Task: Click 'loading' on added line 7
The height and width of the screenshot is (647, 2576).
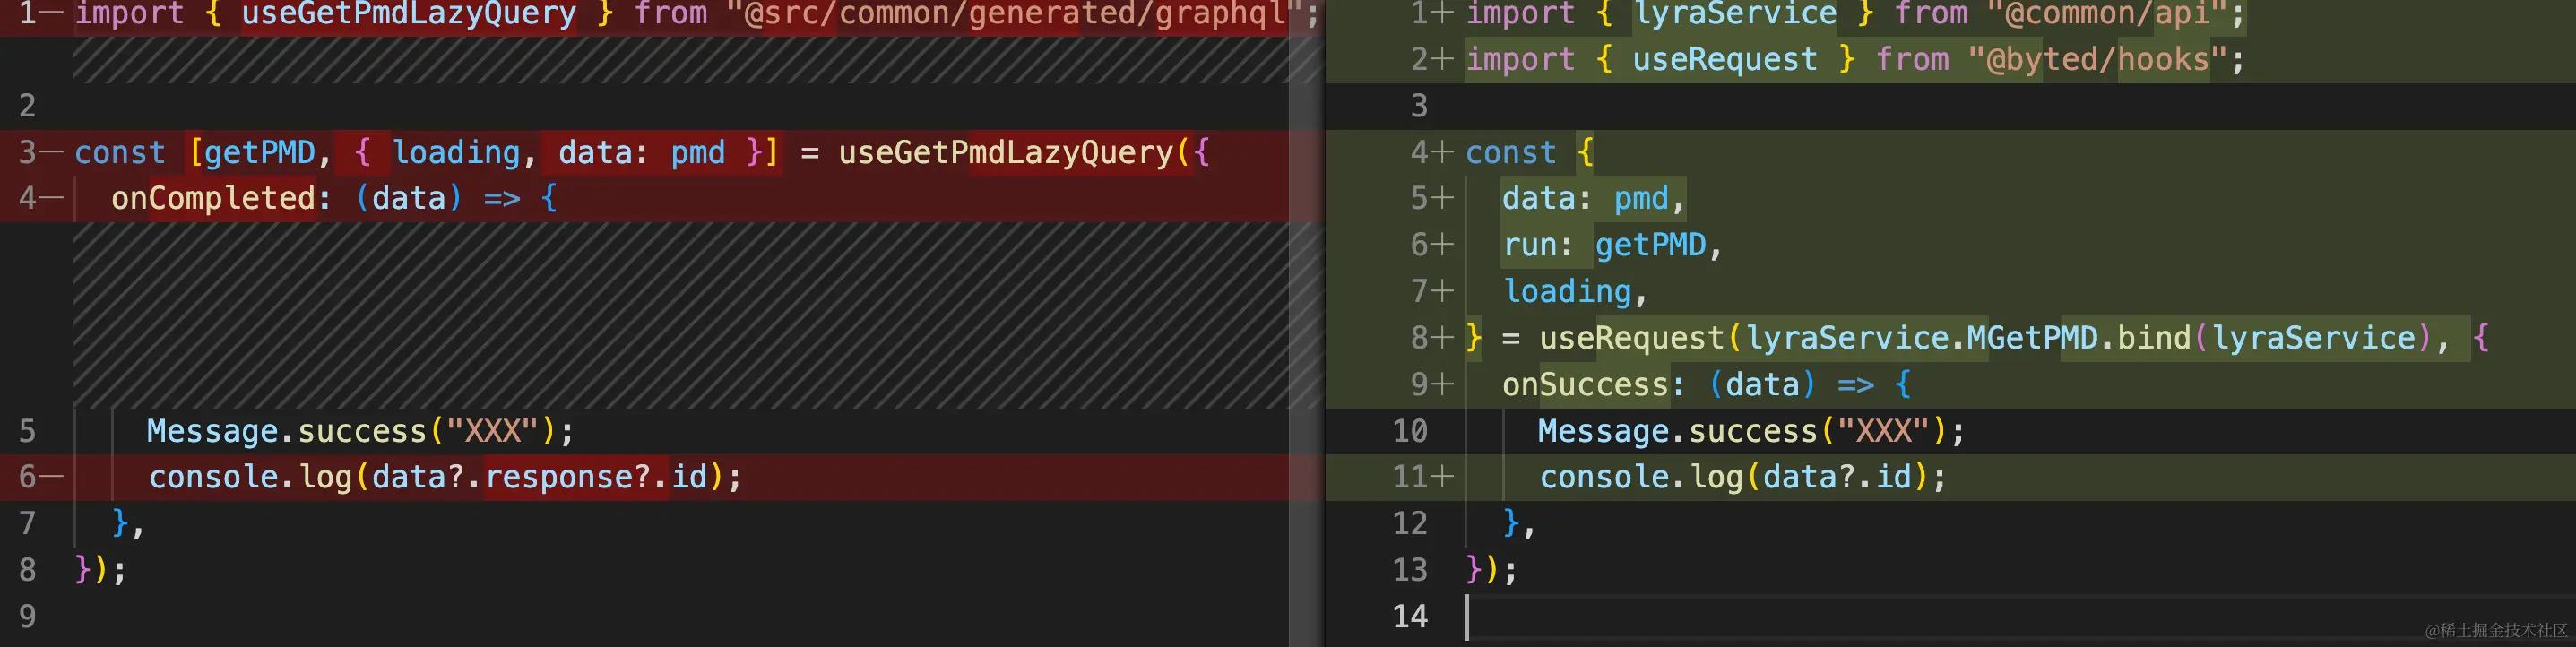Action: tap(1567, 291)
